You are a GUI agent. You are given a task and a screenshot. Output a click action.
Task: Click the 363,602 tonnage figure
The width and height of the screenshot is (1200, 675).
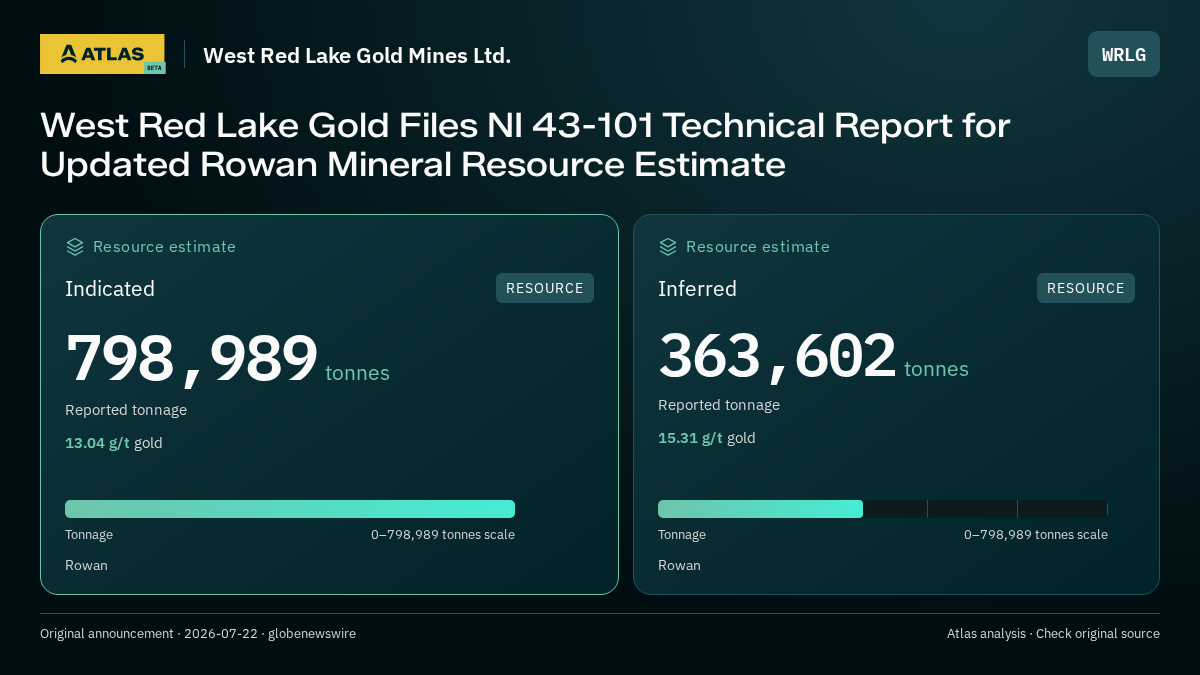click(777, 355)
